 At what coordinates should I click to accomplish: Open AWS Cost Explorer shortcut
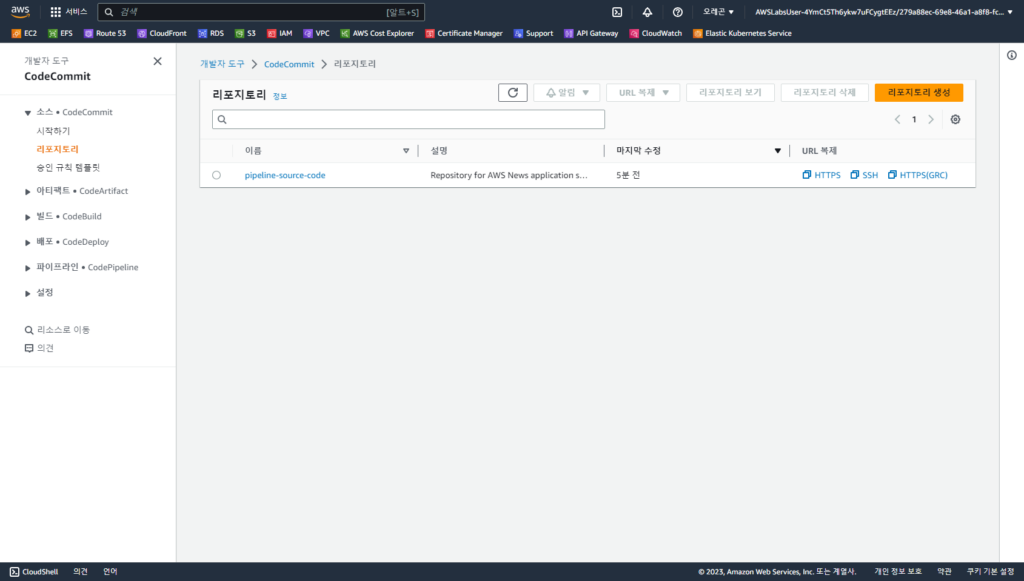click(x=377, y=33)
